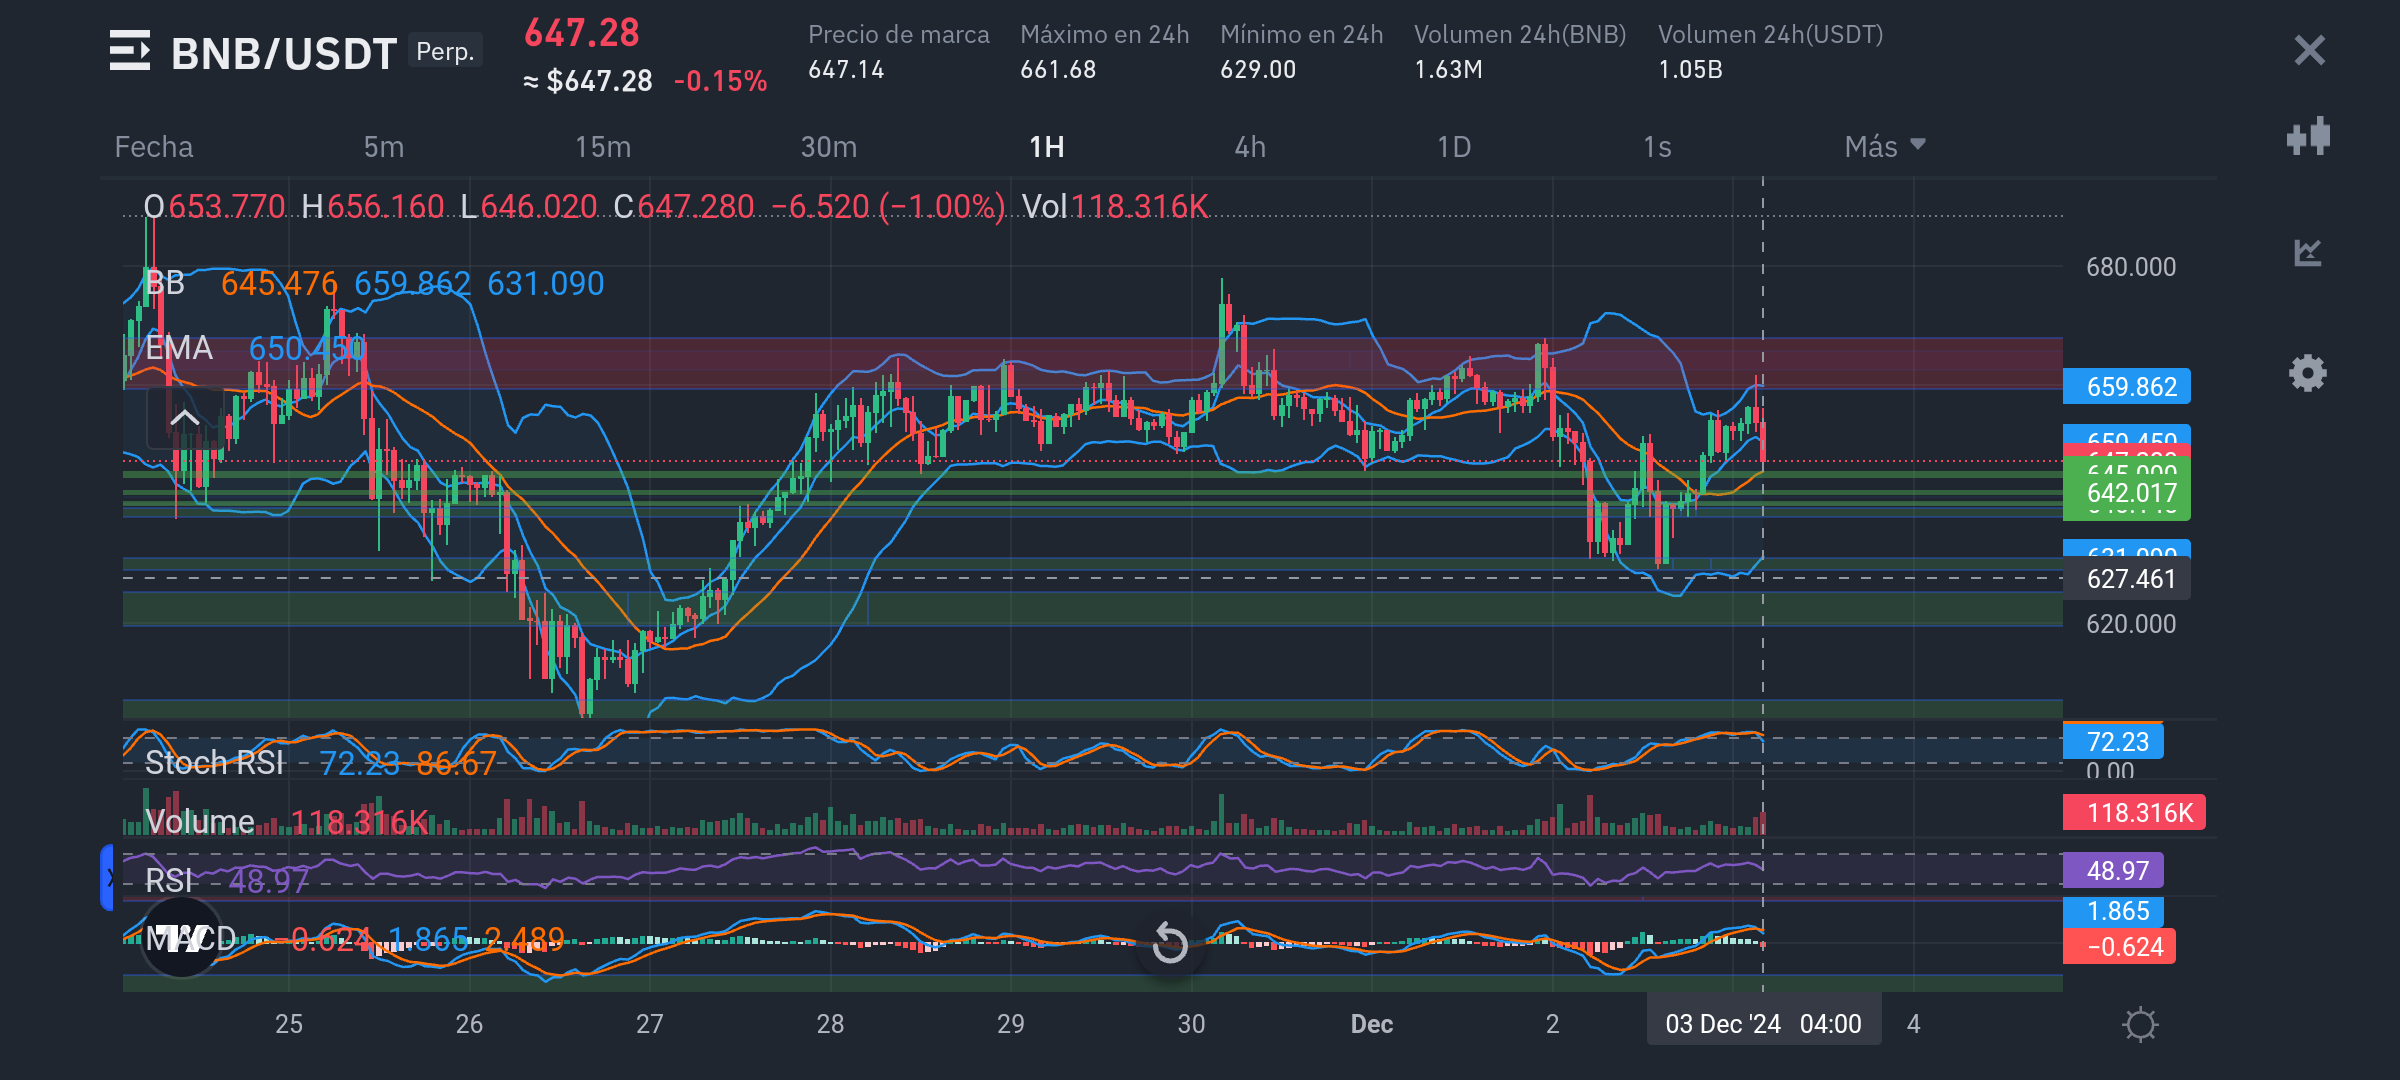Click the 03 Dec '24 04:00 marker
This screenshot has width=2400, height=1080.
point(1763,1024)
